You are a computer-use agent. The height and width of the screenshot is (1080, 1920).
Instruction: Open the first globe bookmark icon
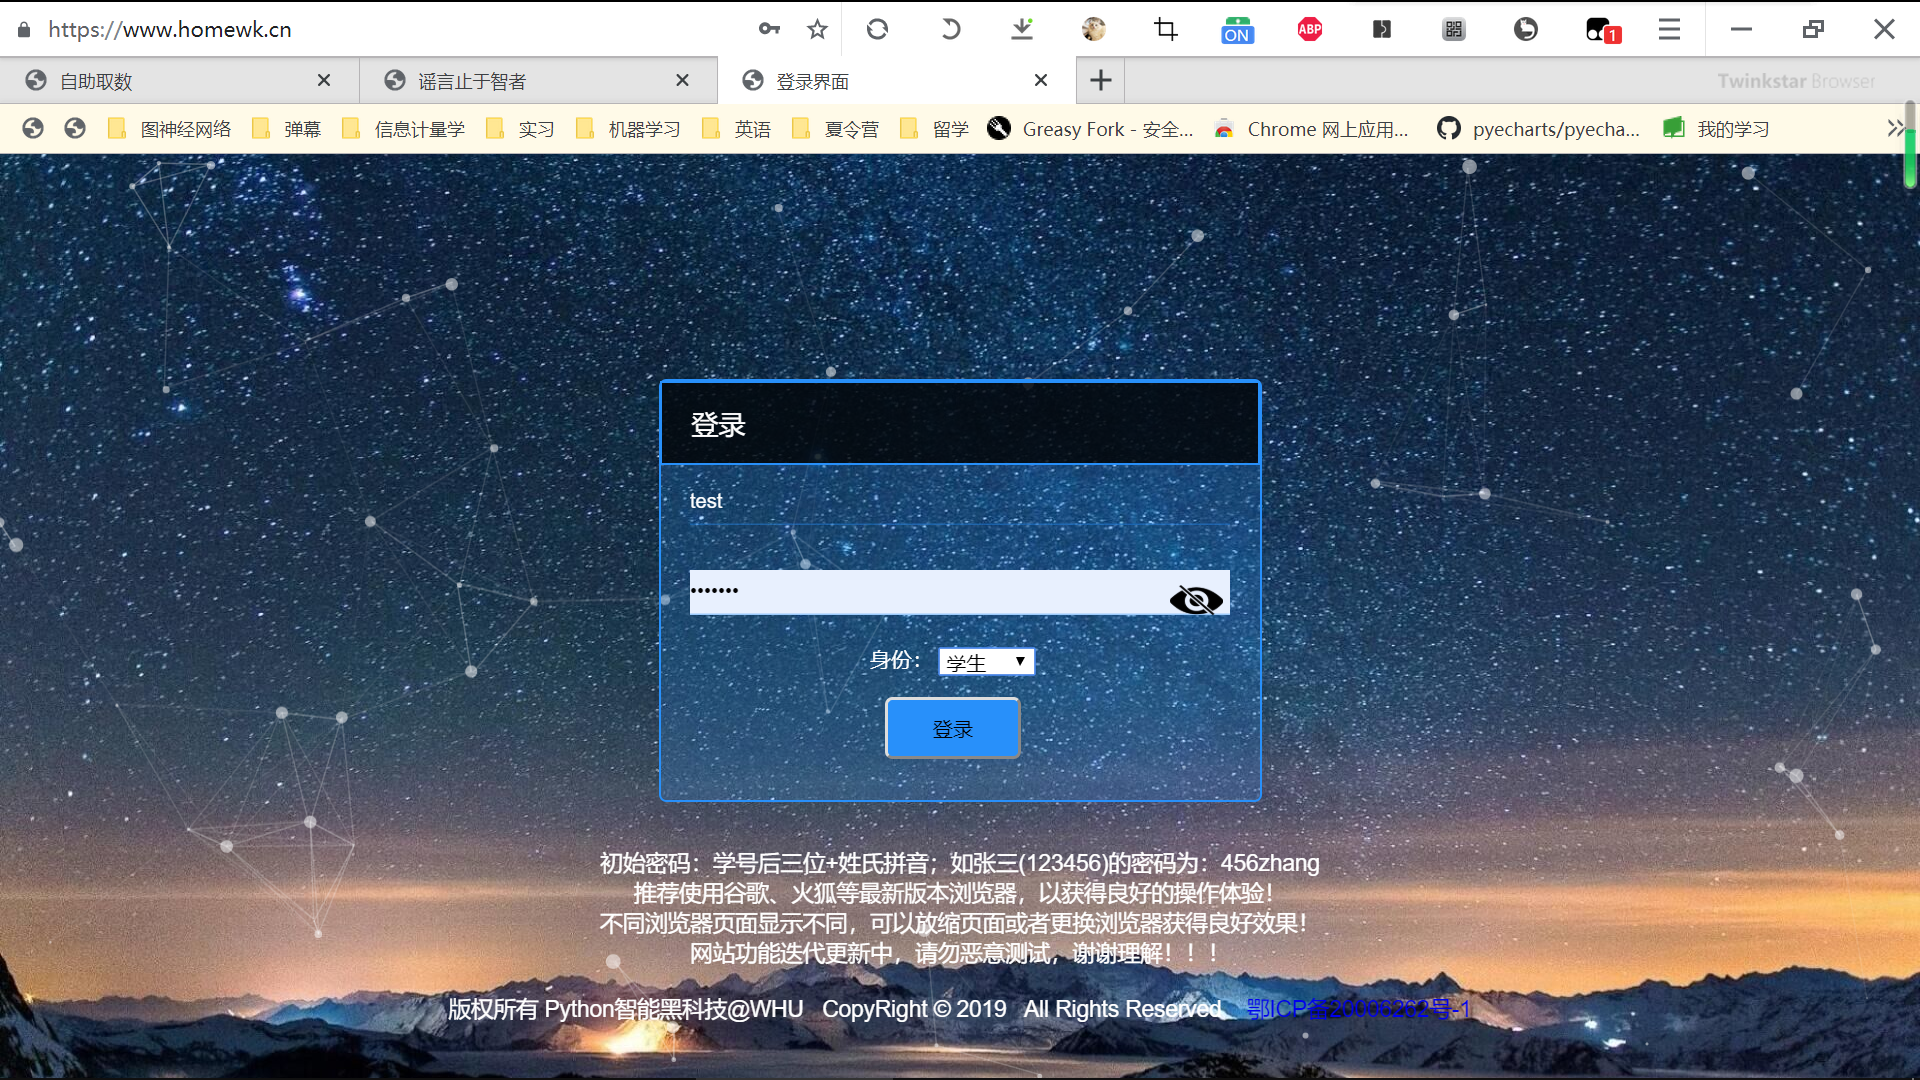click(33, 128)
